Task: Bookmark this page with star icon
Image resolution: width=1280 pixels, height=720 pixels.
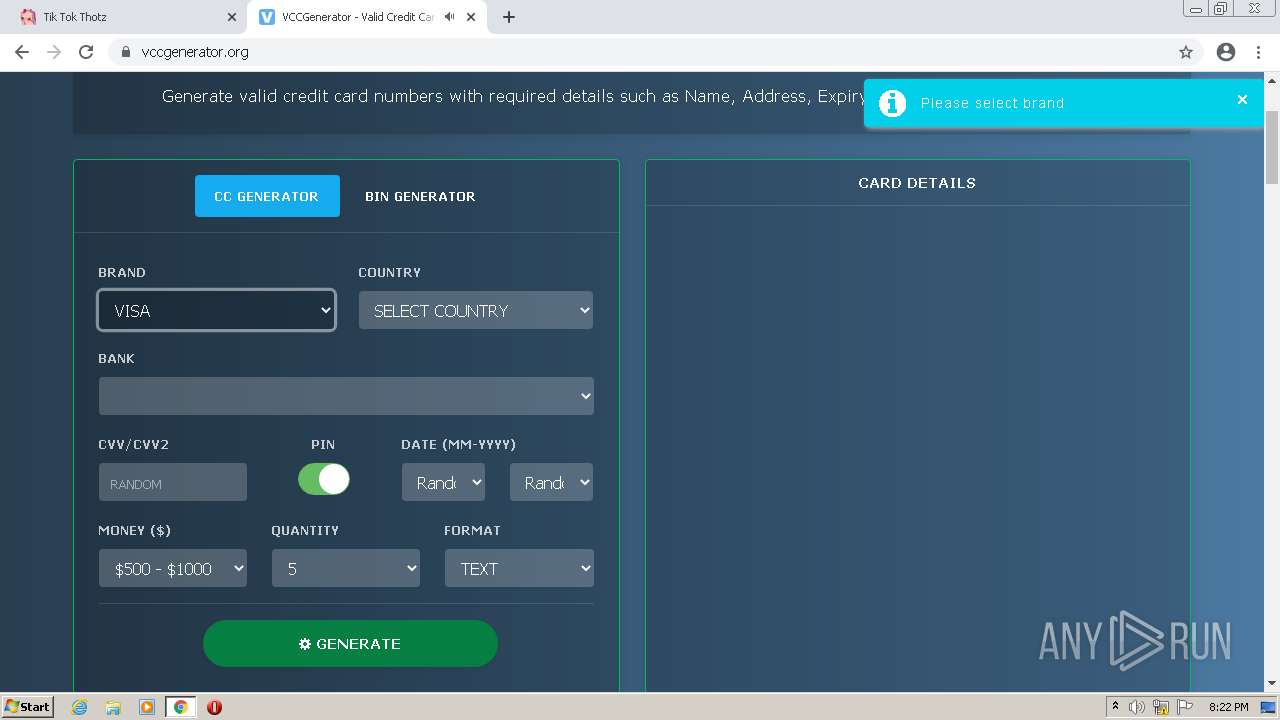Action: point(1186,52)
